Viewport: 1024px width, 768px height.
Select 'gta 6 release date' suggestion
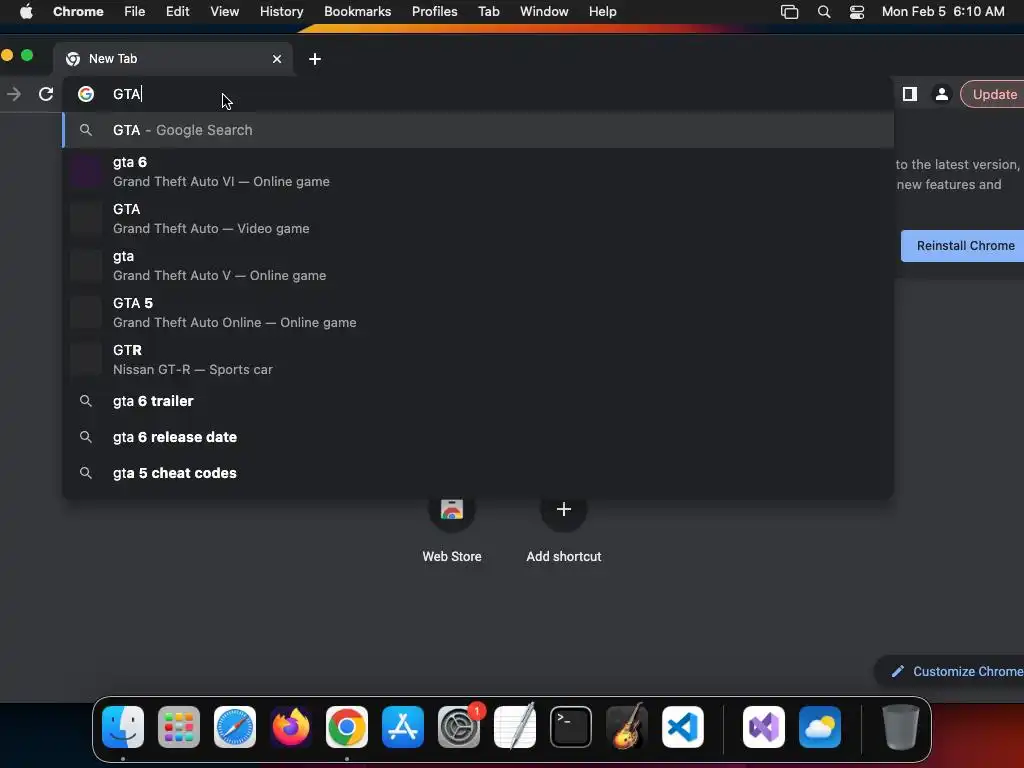coord(478,437)
